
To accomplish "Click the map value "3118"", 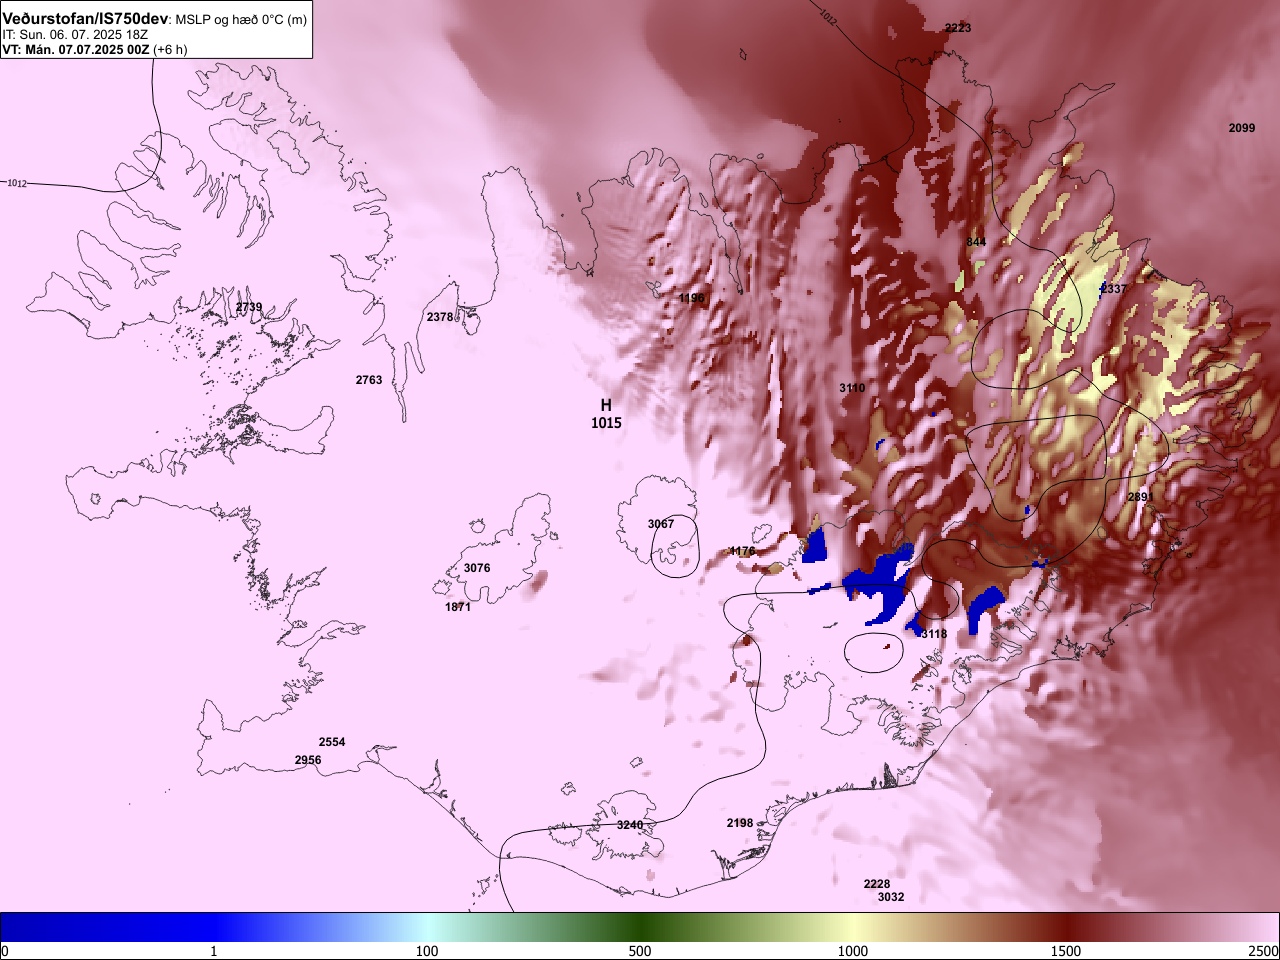I will [933, 634].
